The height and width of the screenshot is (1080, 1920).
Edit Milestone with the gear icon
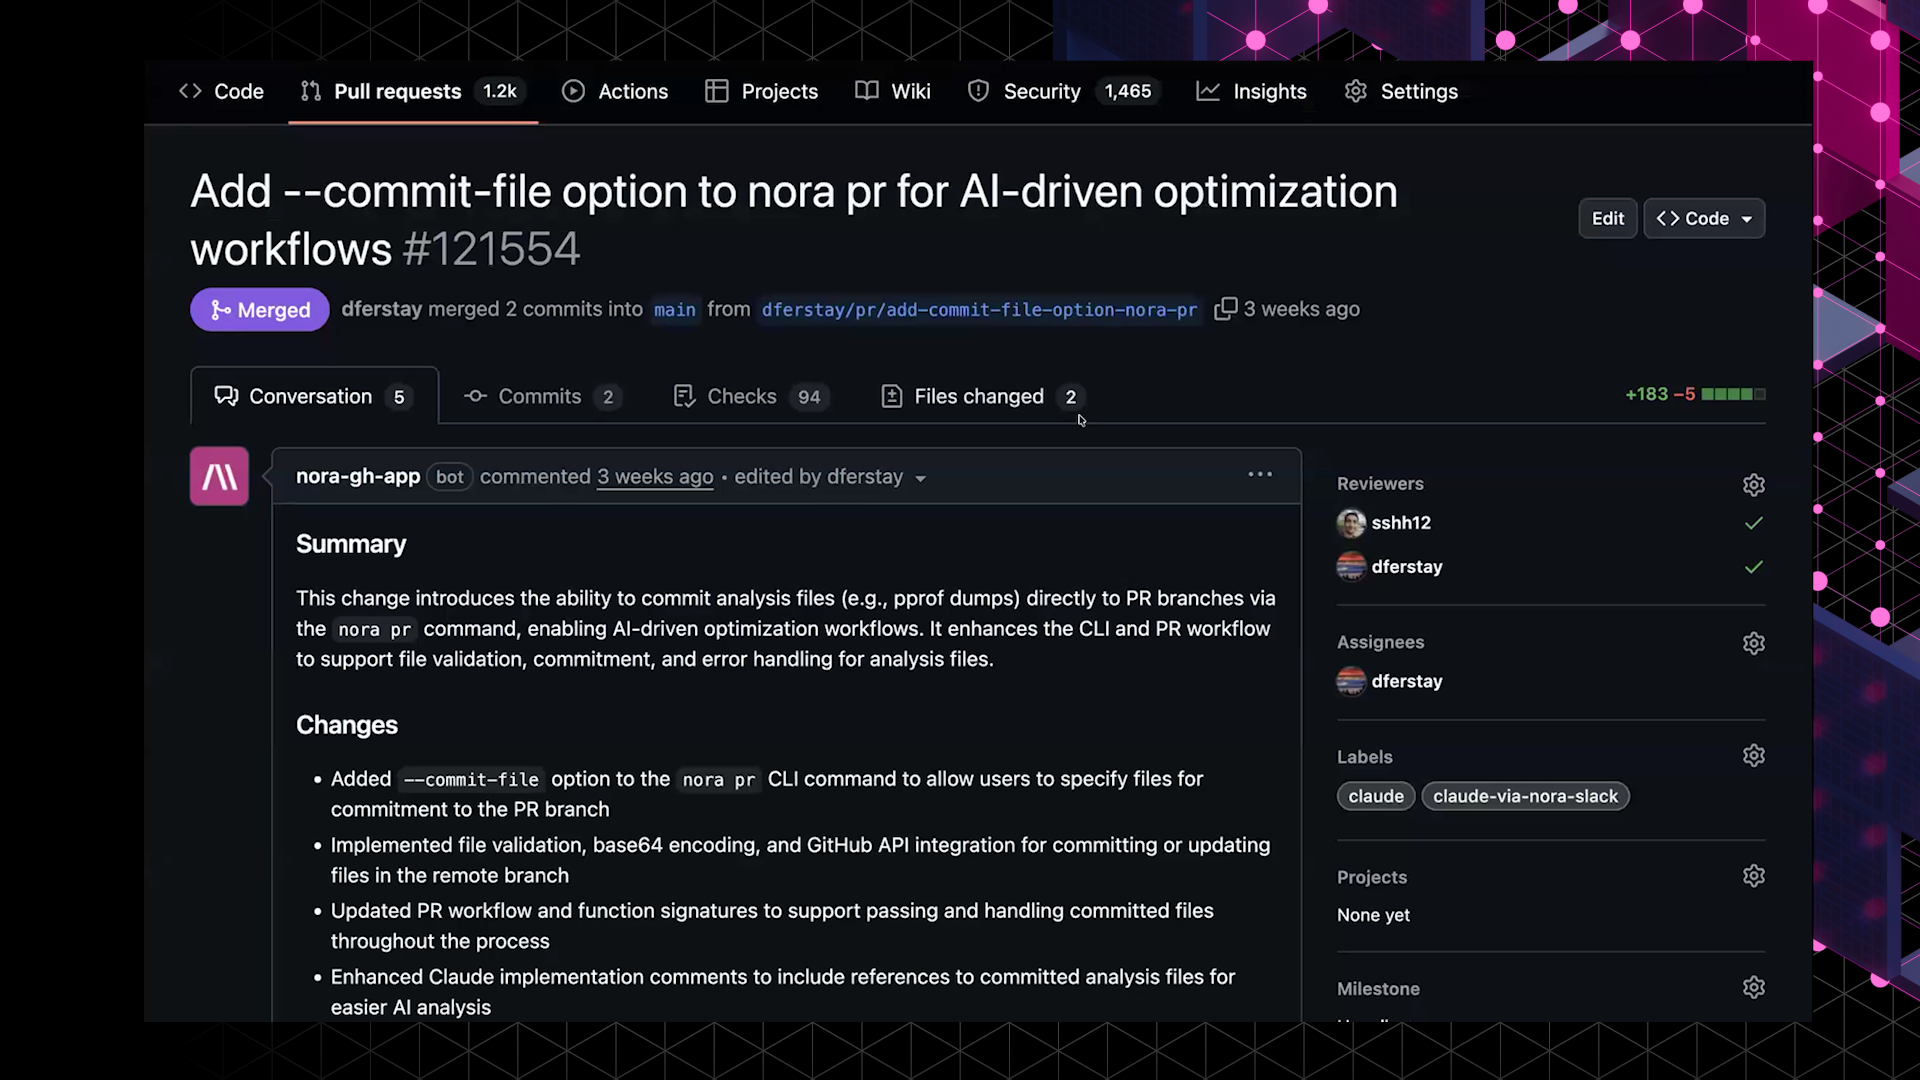(x=1753, y=987)
